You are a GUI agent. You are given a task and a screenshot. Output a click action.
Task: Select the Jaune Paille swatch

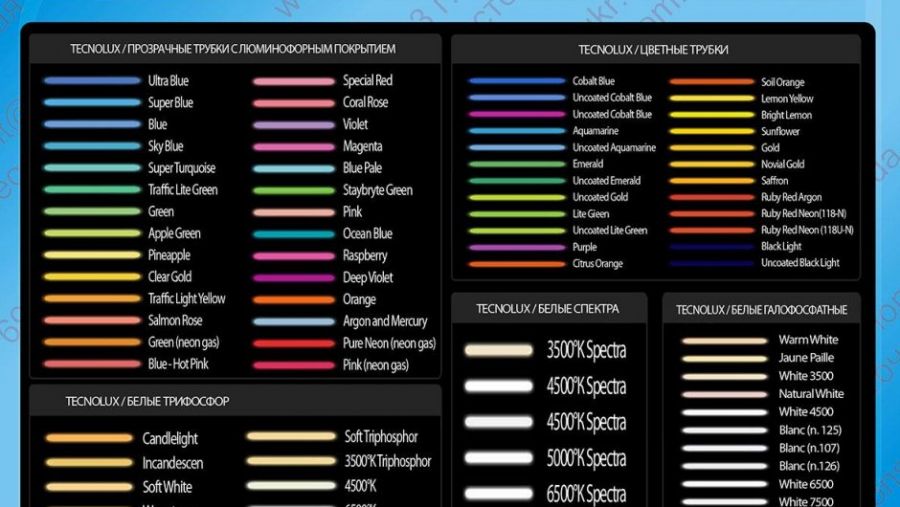pyautogui.click(x=724, y=358)
